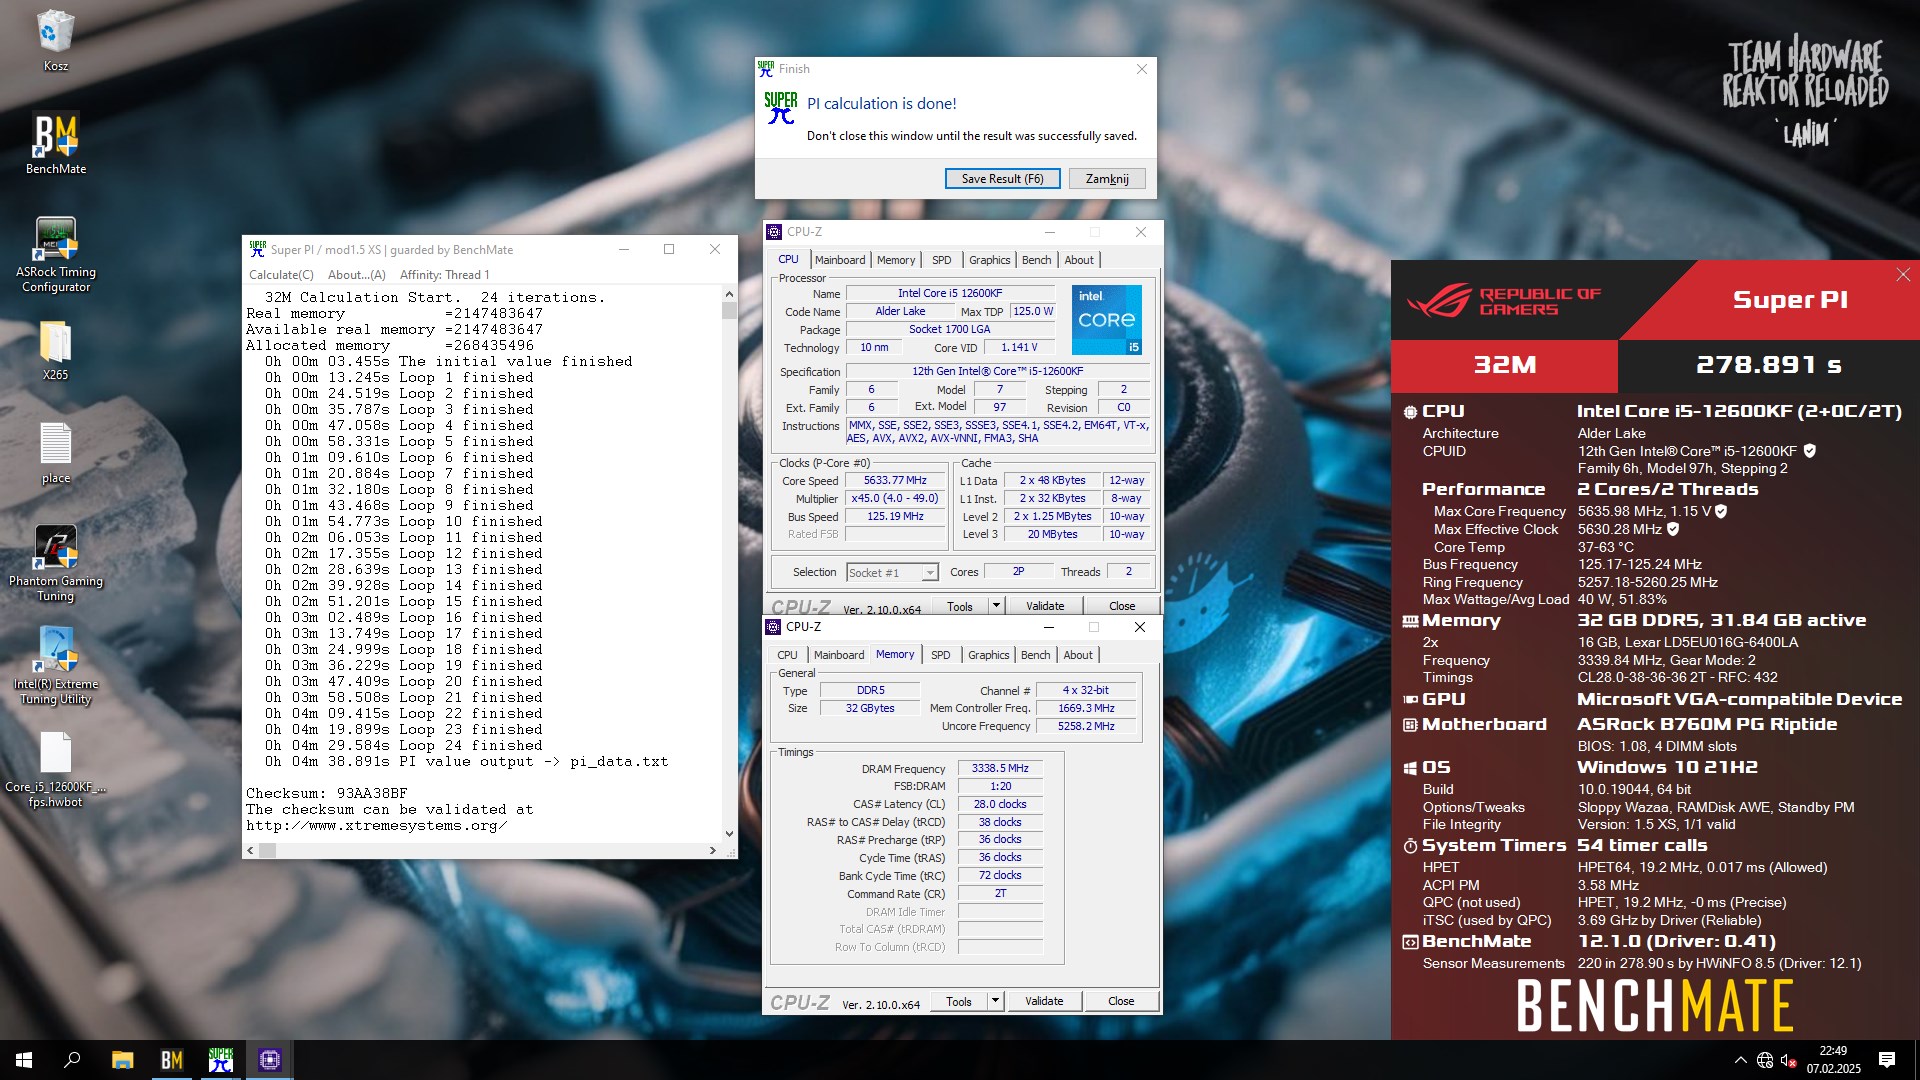Click Super PI vertical scrollbar up arrow
This screenshot has height=1080, width=1920.
coord(729,294)
